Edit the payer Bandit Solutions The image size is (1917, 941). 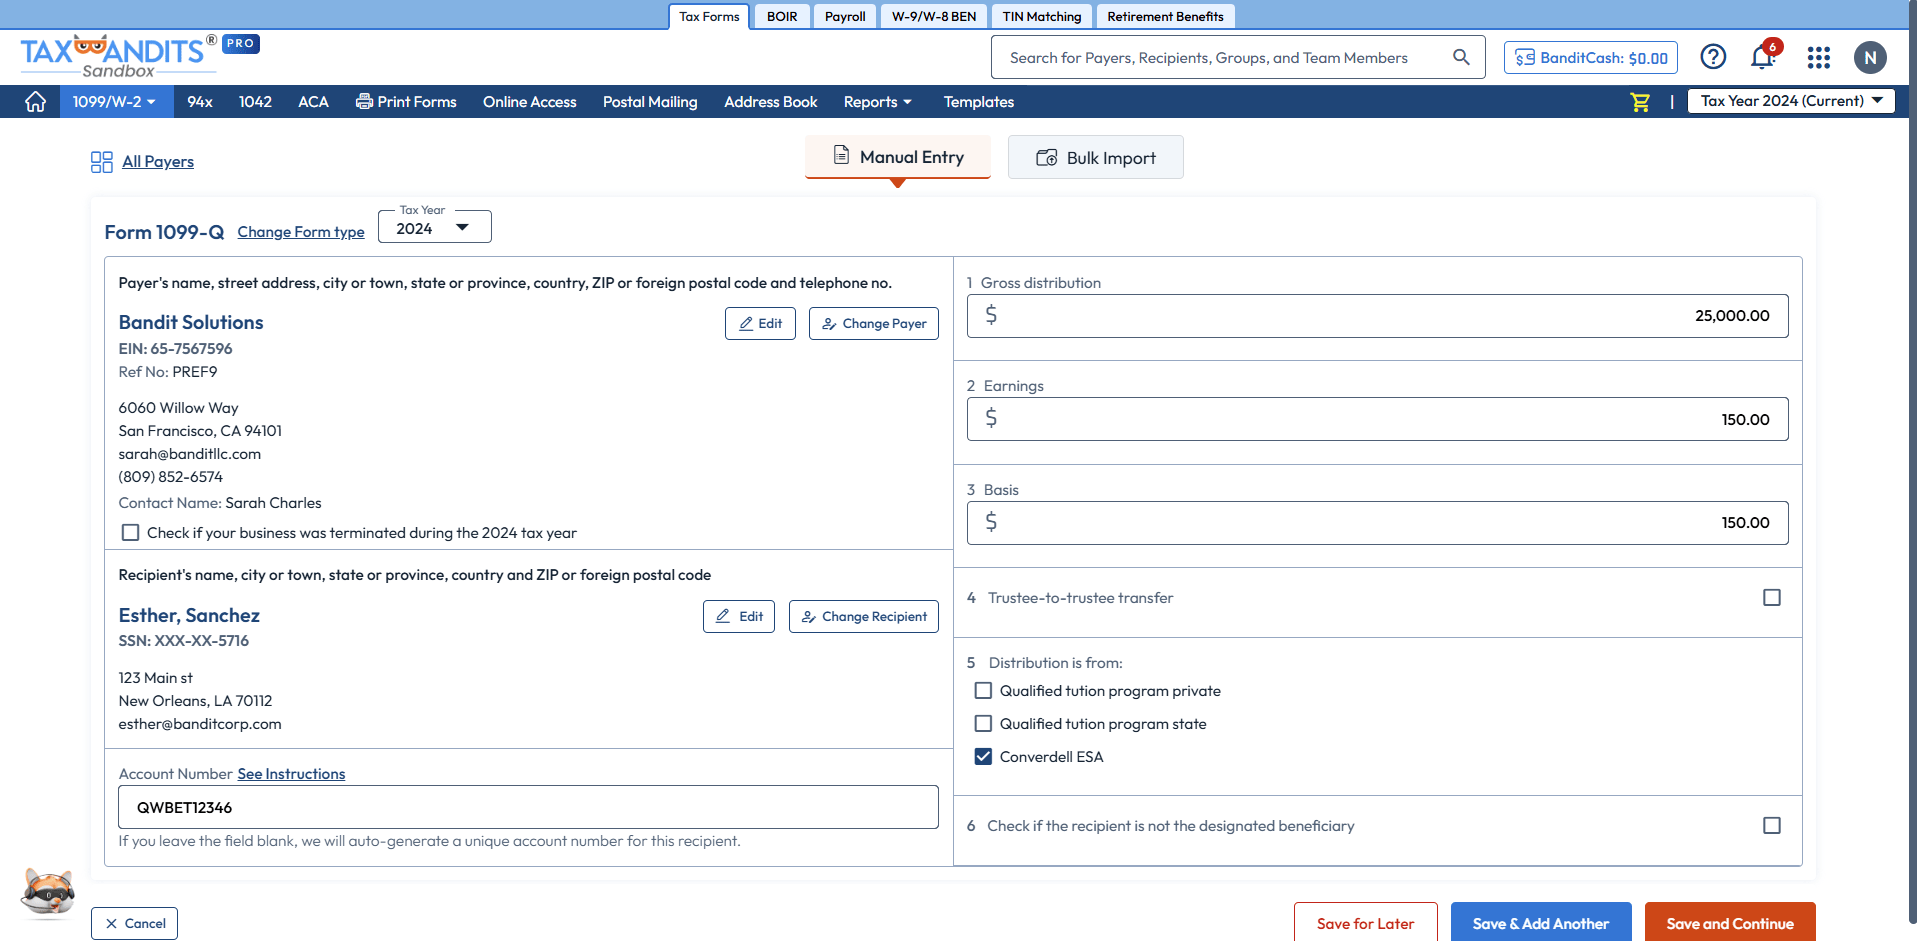coord(760,323)
